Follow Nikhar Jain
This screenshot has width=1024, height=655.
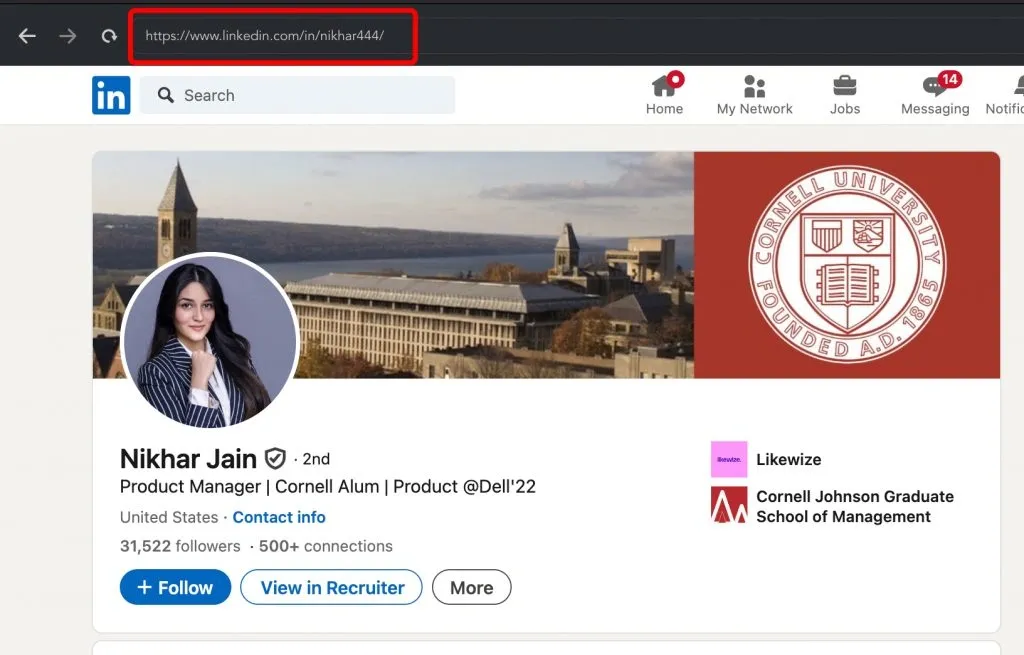175,587
